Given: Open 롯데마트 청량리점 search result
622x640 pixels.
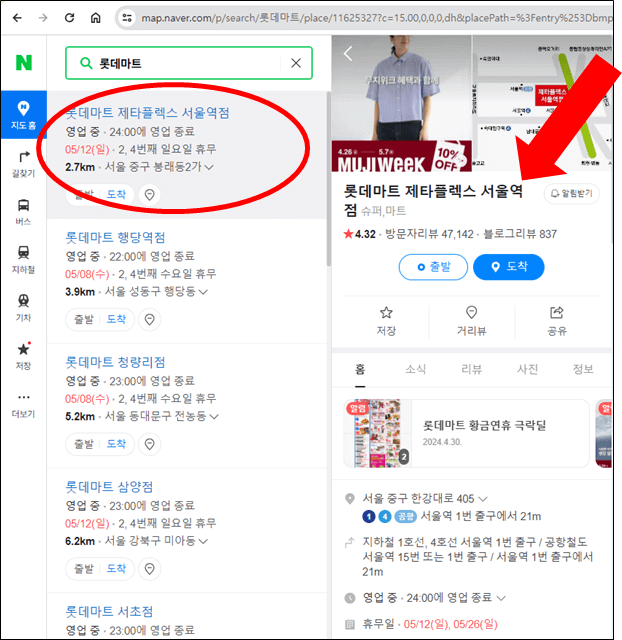Looking at the screenshot, I should coord(116,362).
